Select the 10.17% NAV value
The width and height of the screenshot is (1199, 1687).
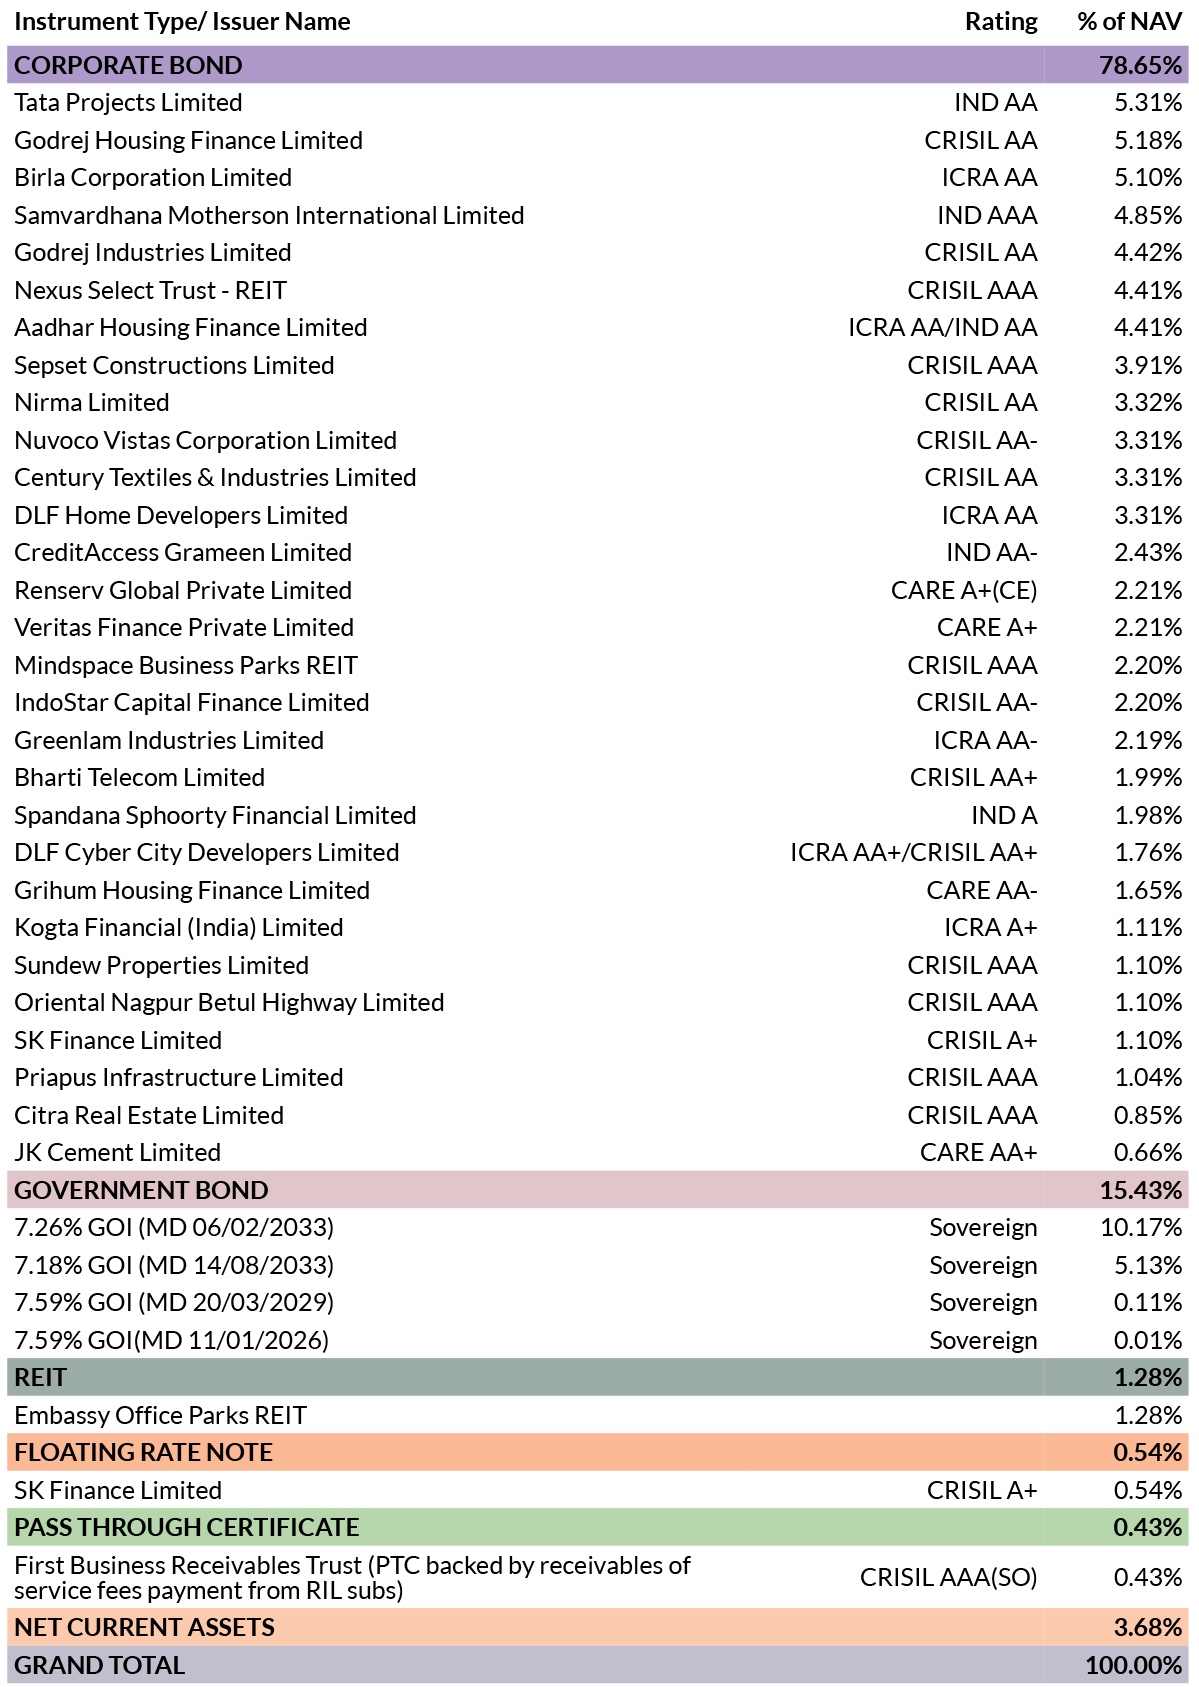pos(1141,1227)
